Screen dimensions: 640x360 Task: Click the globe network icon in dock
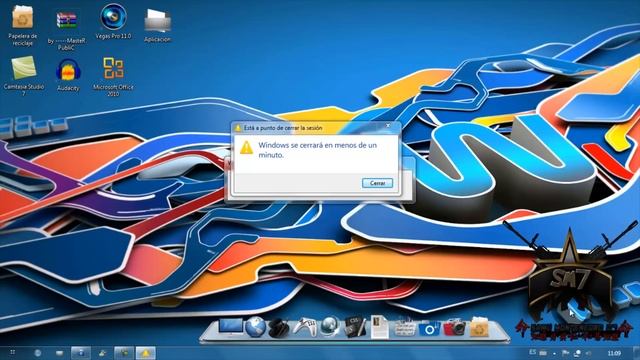click(329, 327)
